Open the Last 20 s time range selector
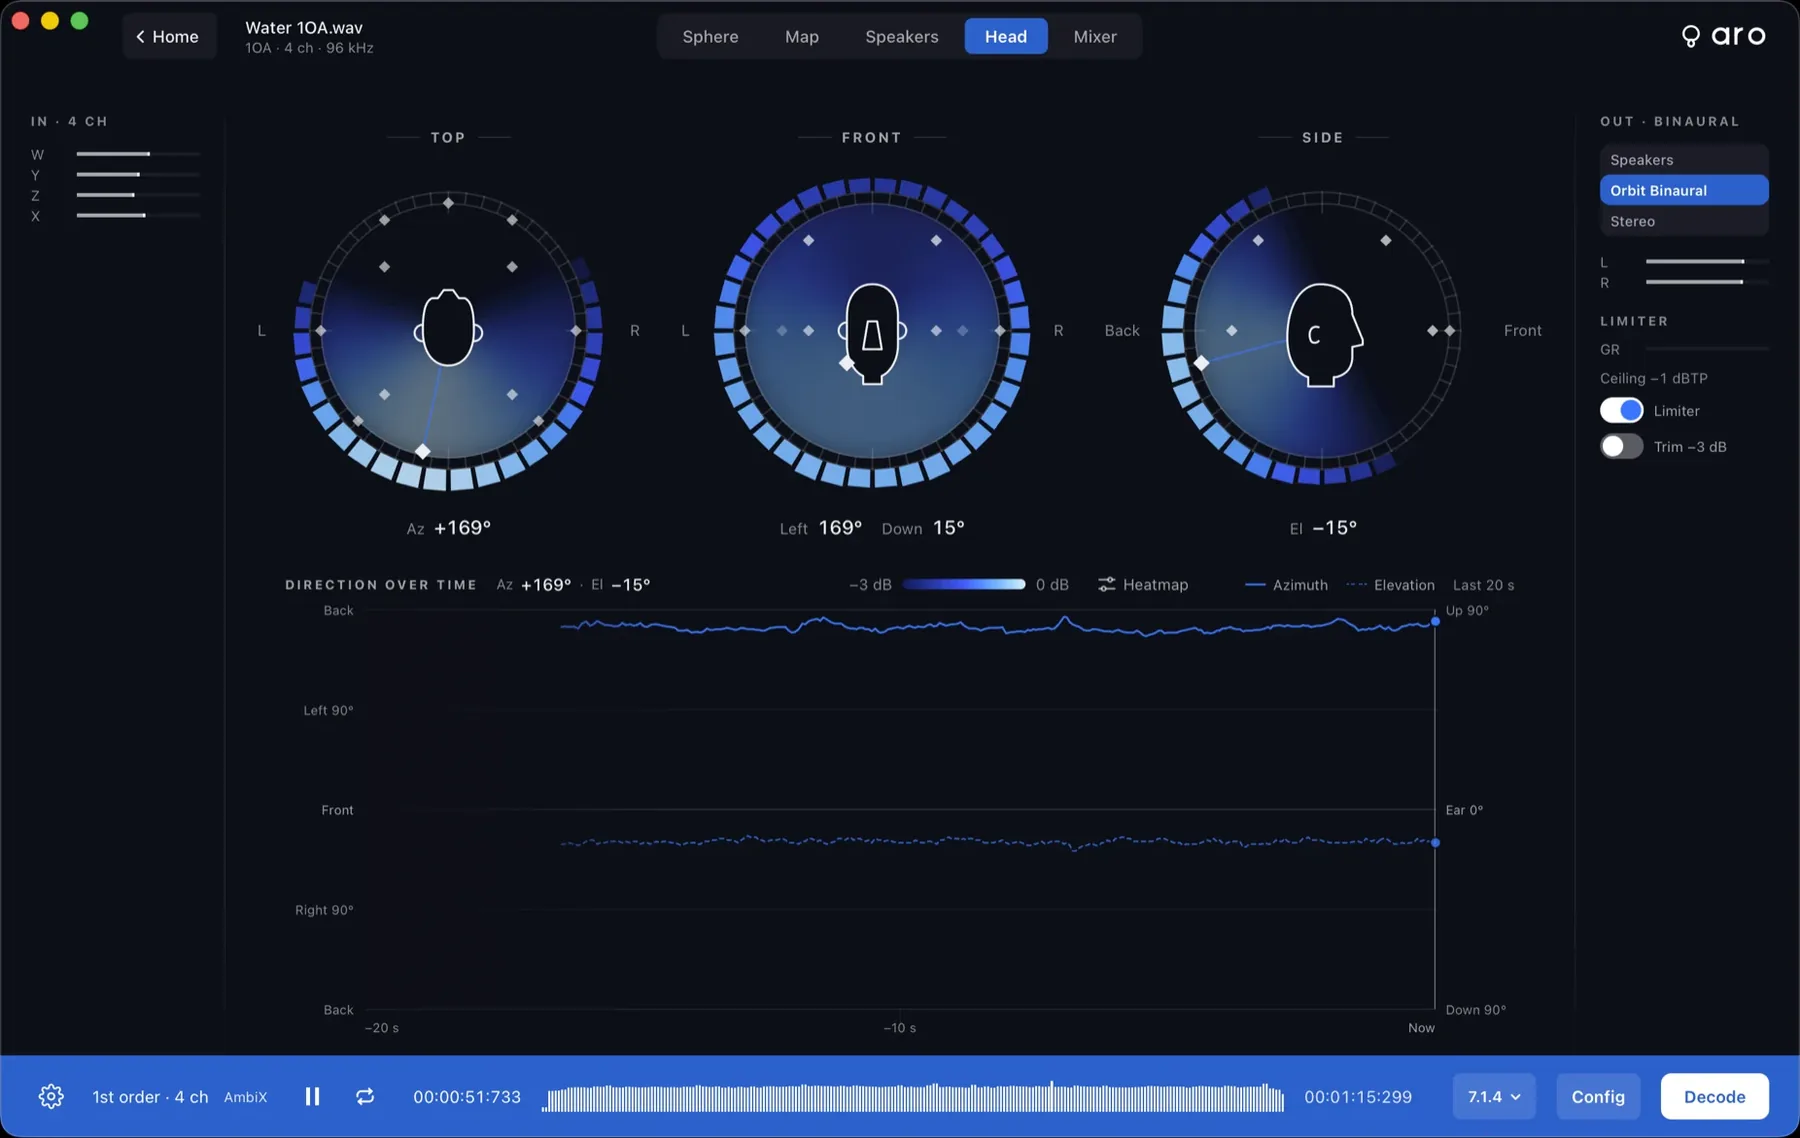Viewport: 1800px width, 1138px height. click(1483, 585)
